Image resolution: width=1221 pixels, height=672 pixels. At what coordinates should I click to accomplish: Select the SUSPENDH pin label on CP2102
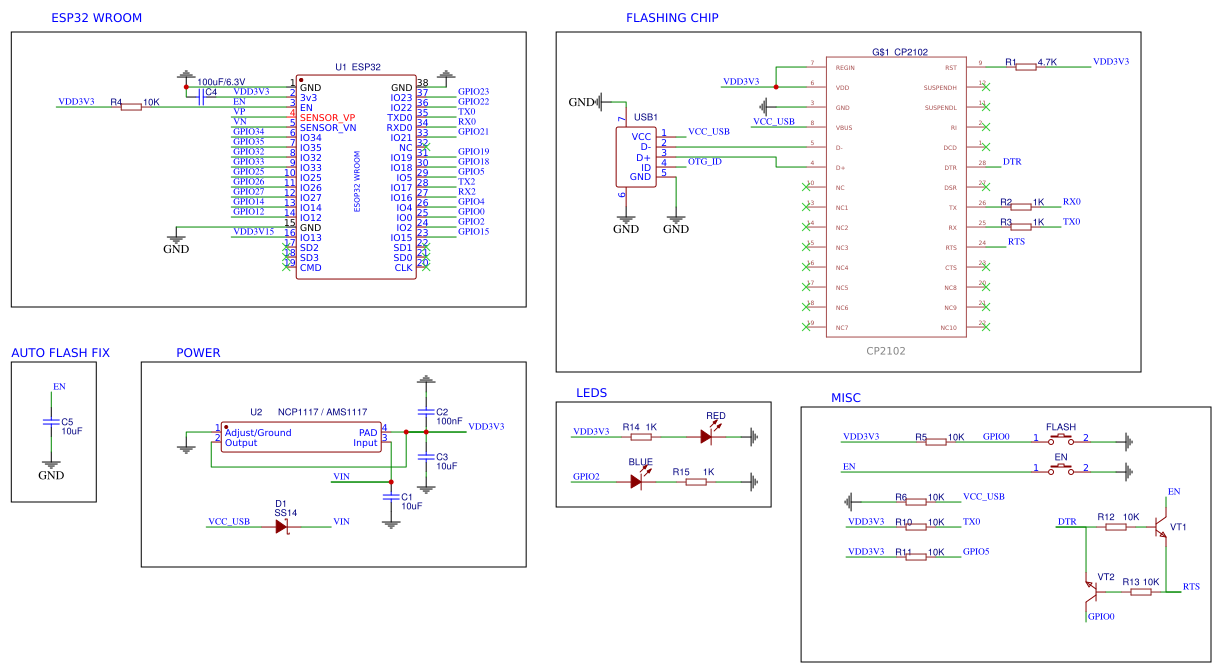(940, 88)
